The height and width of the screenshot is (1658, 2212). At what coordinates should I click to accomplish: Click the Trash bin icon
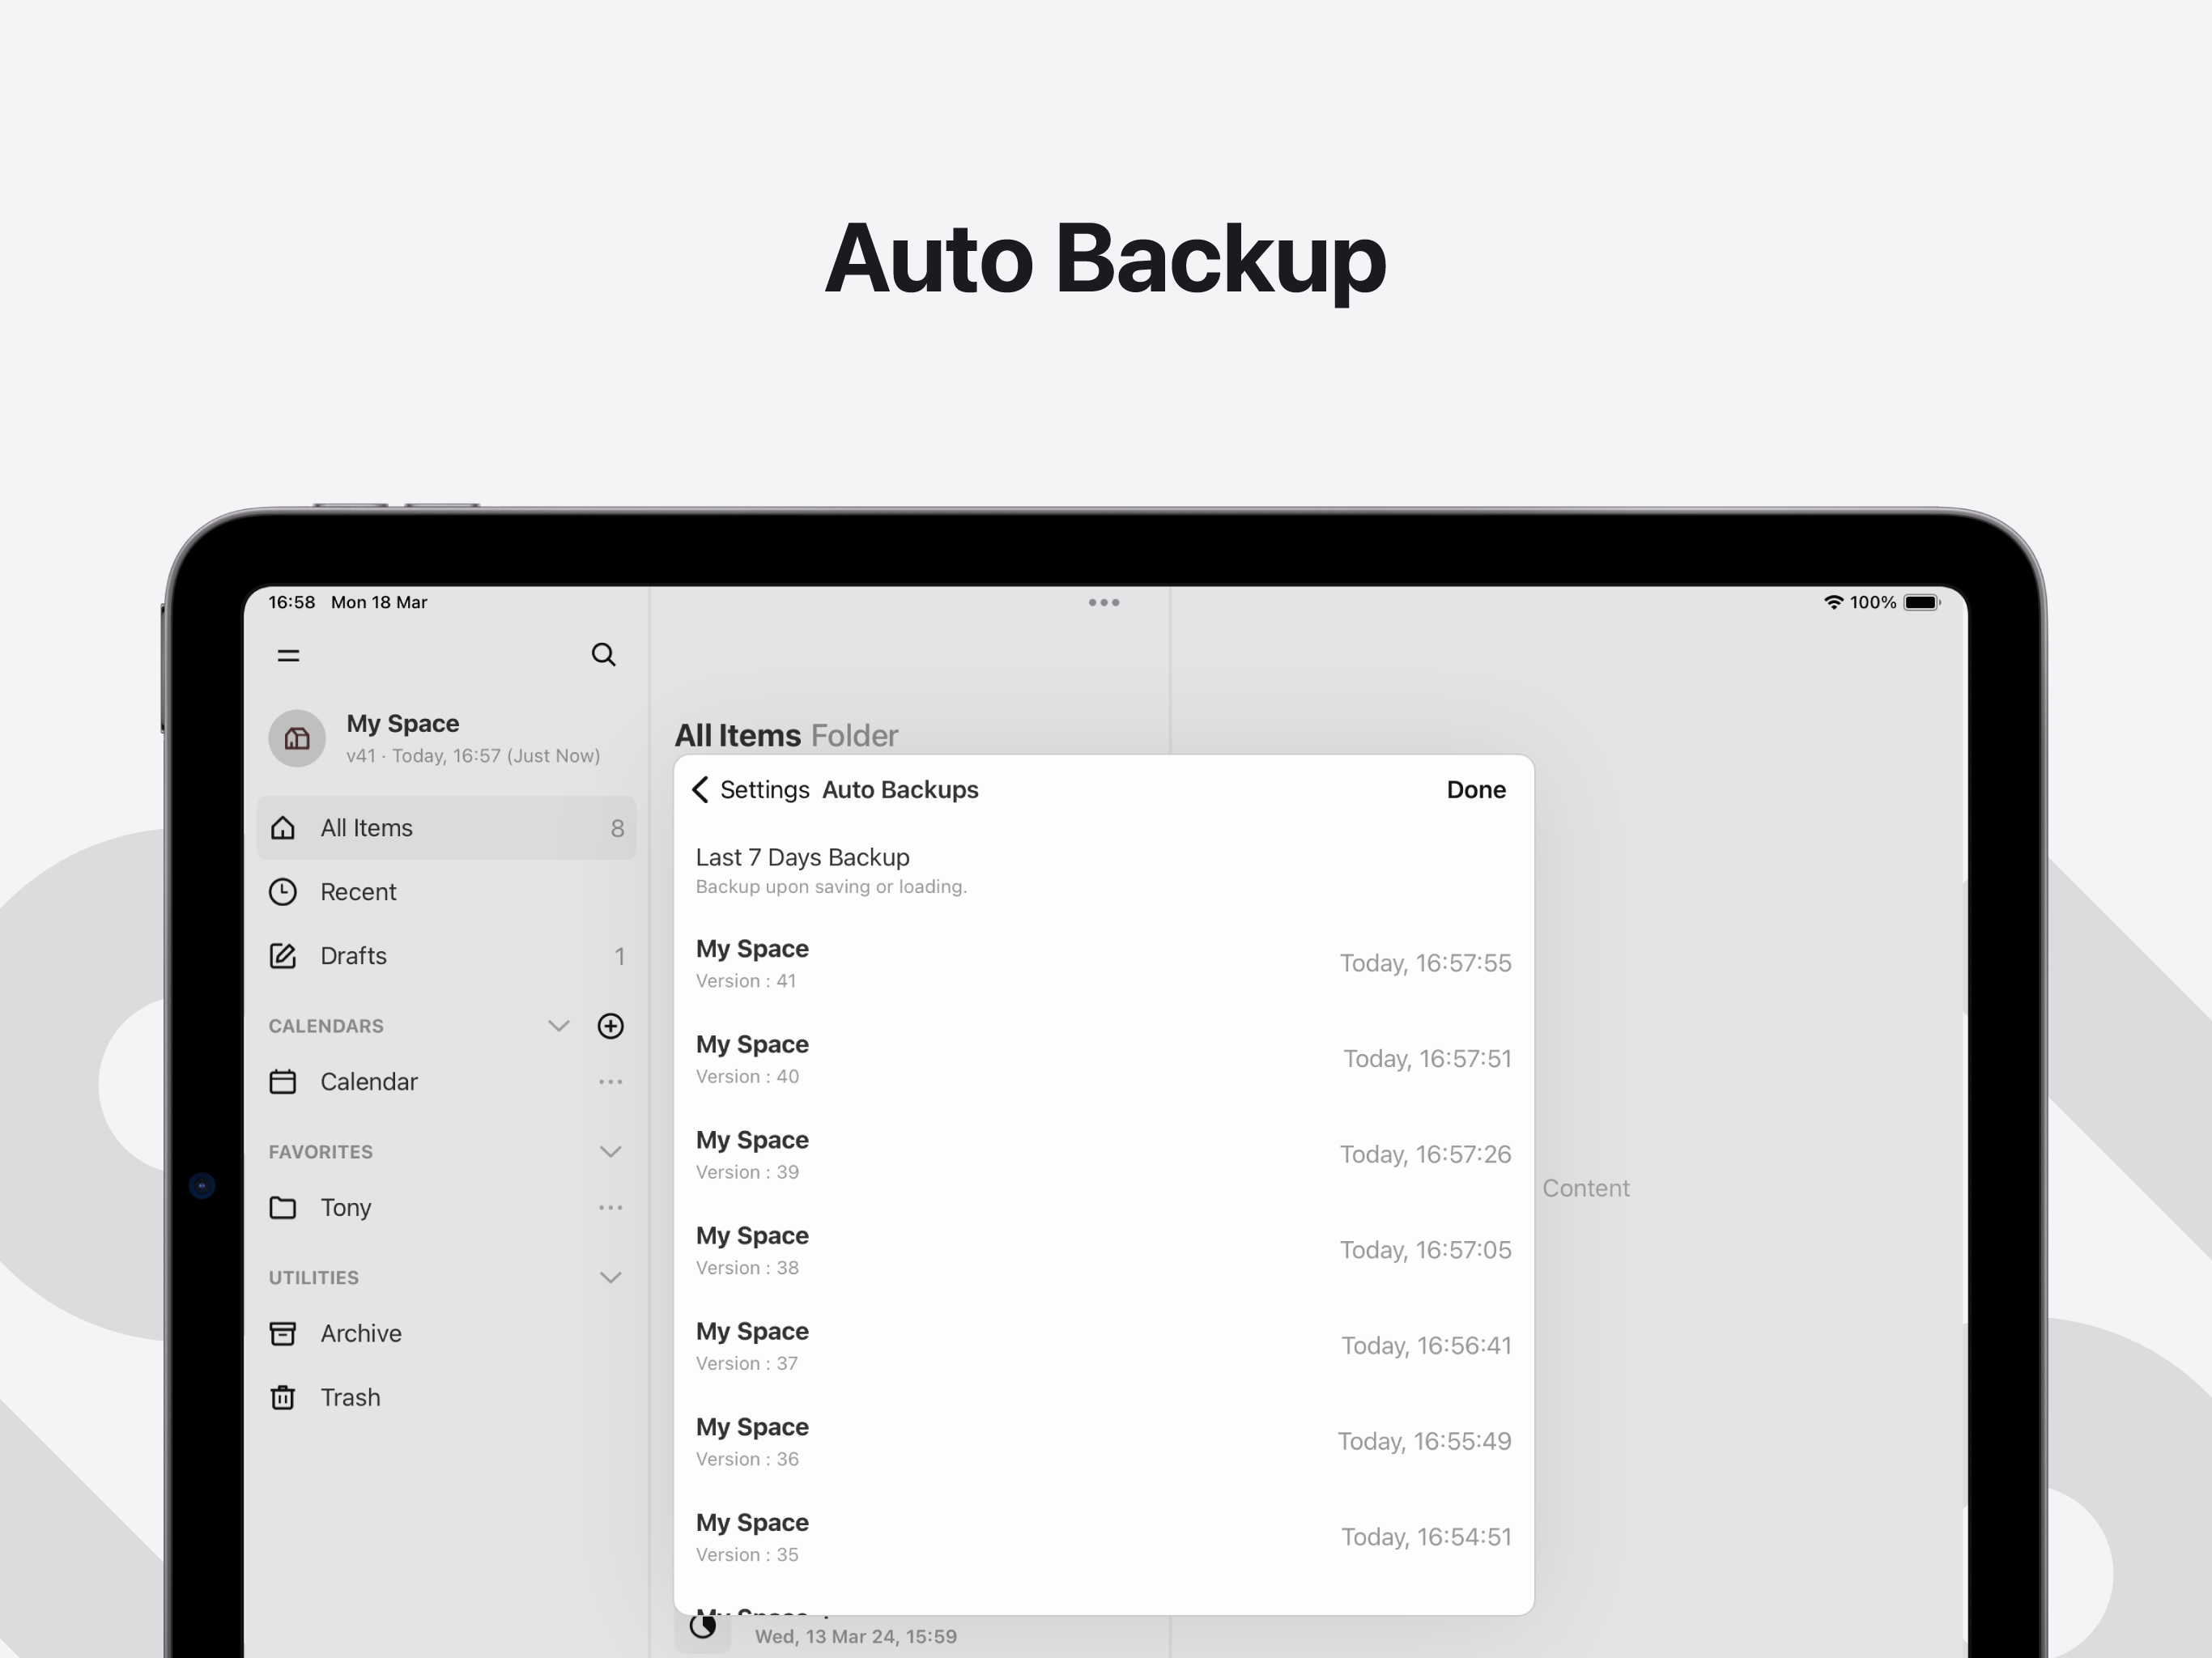[283, 1397]
